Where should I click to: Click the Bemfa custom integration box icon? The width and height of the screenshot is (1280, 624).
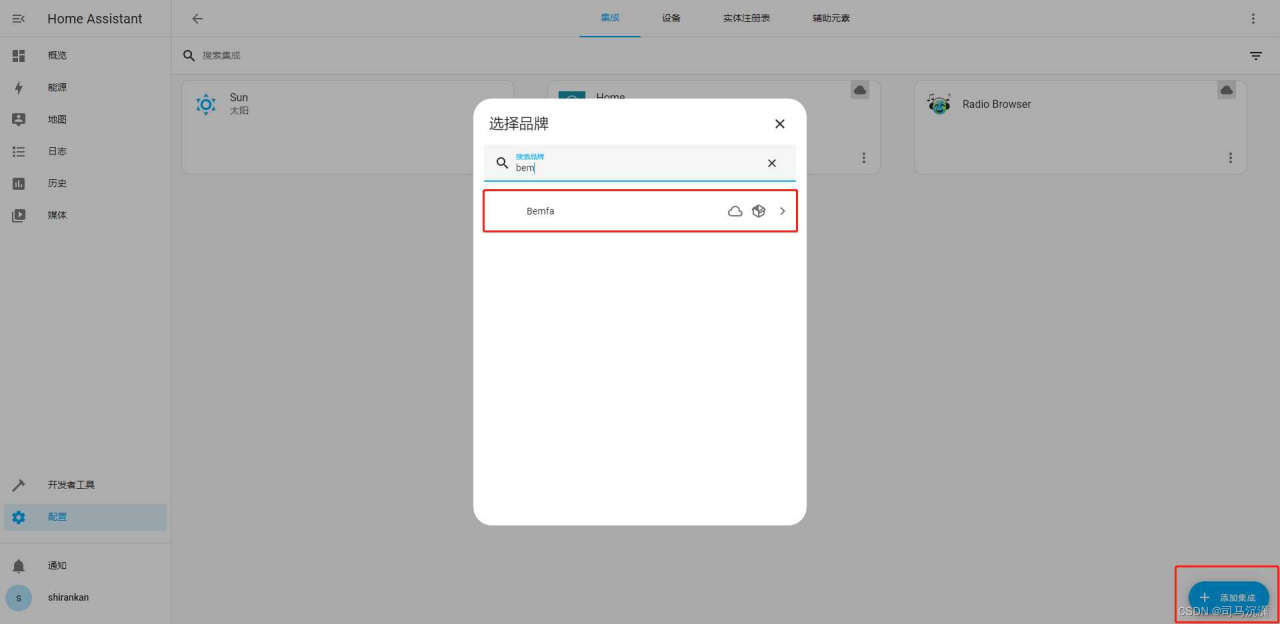[x=759, y=211]
